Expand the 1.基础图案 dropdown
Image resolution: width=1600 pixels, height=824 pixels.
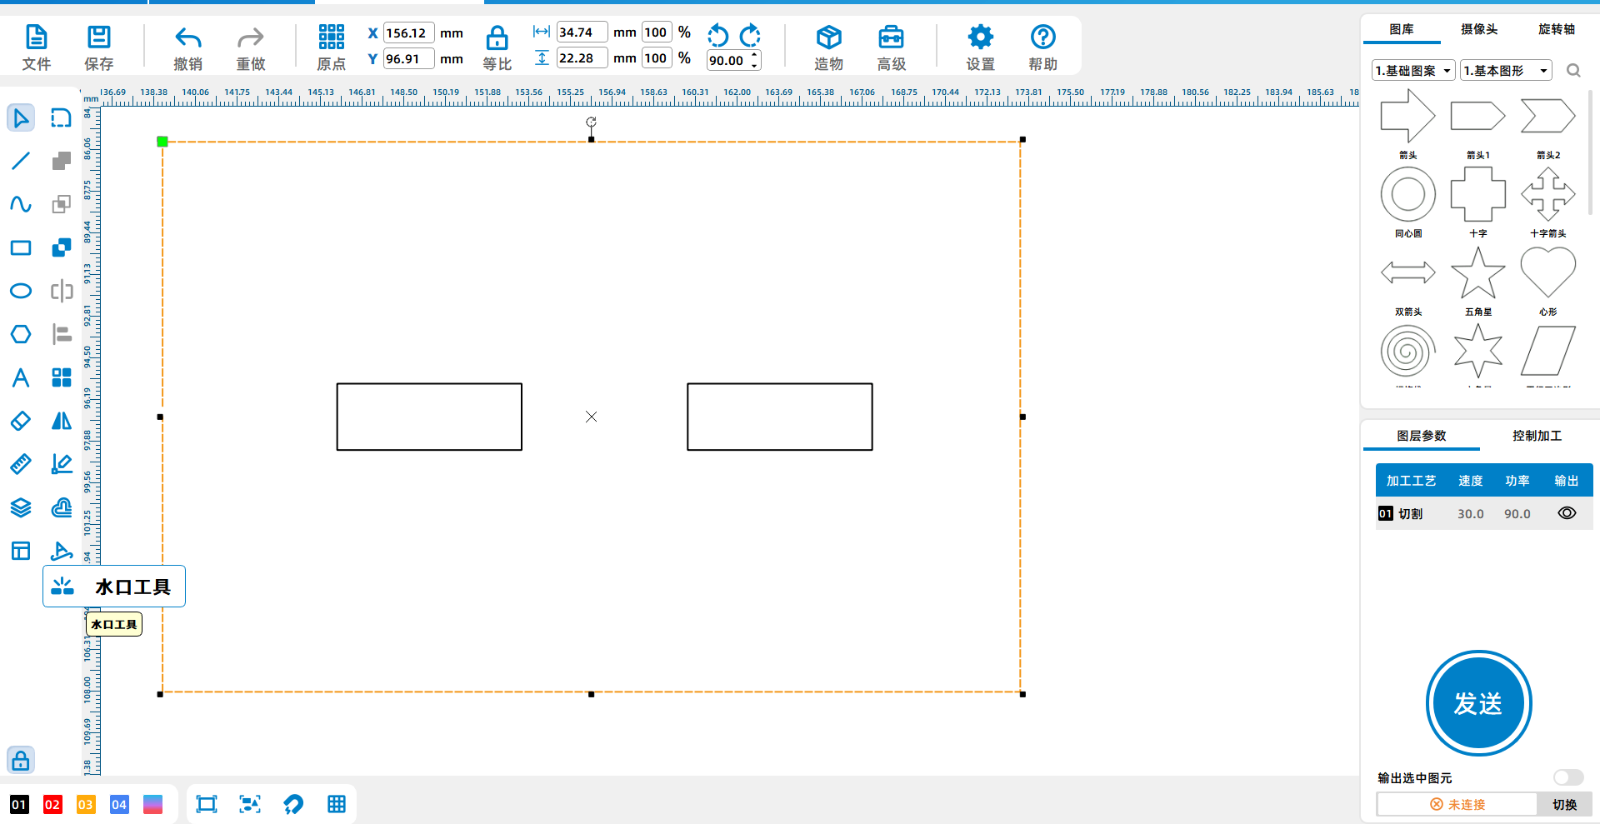1413,71
